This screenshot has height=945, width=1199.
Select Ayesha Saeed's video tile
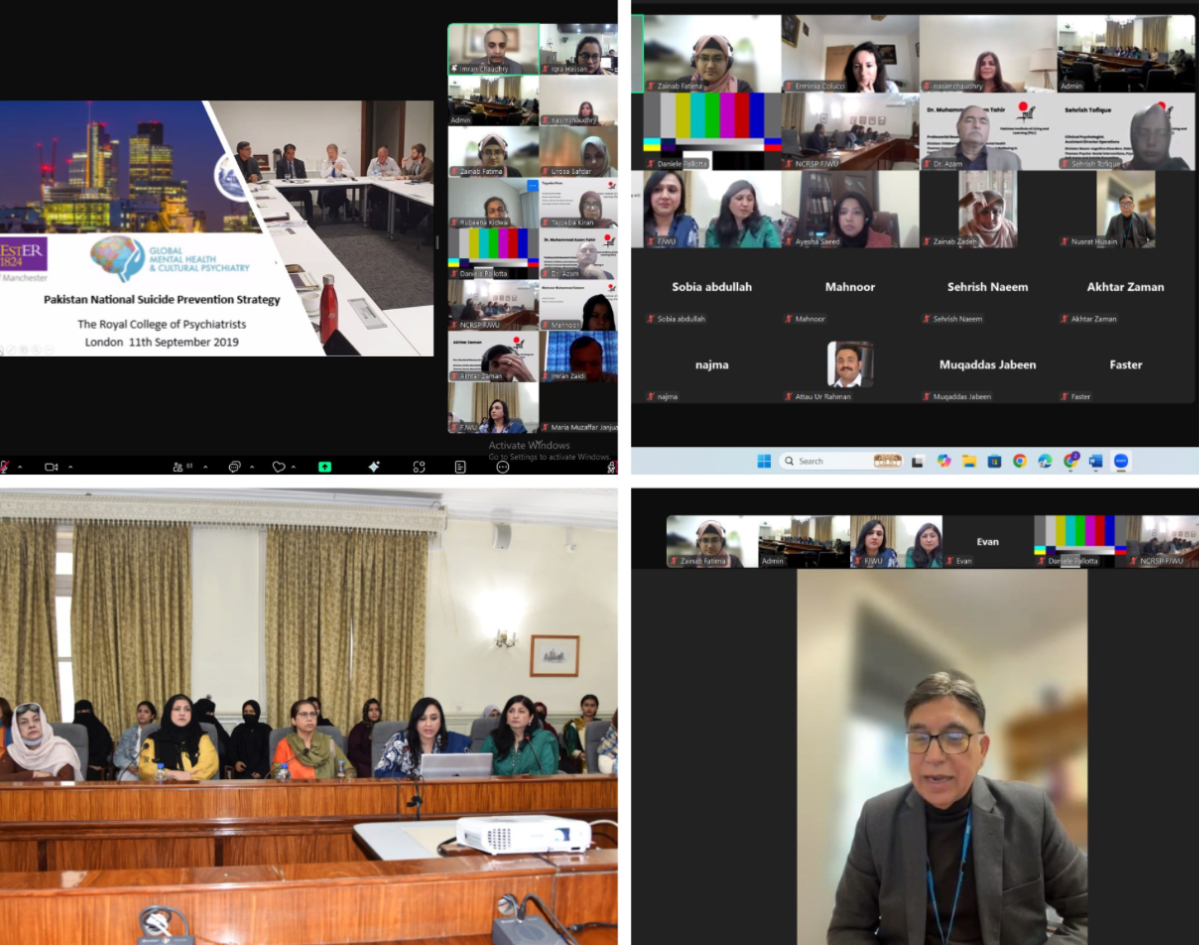850,209
